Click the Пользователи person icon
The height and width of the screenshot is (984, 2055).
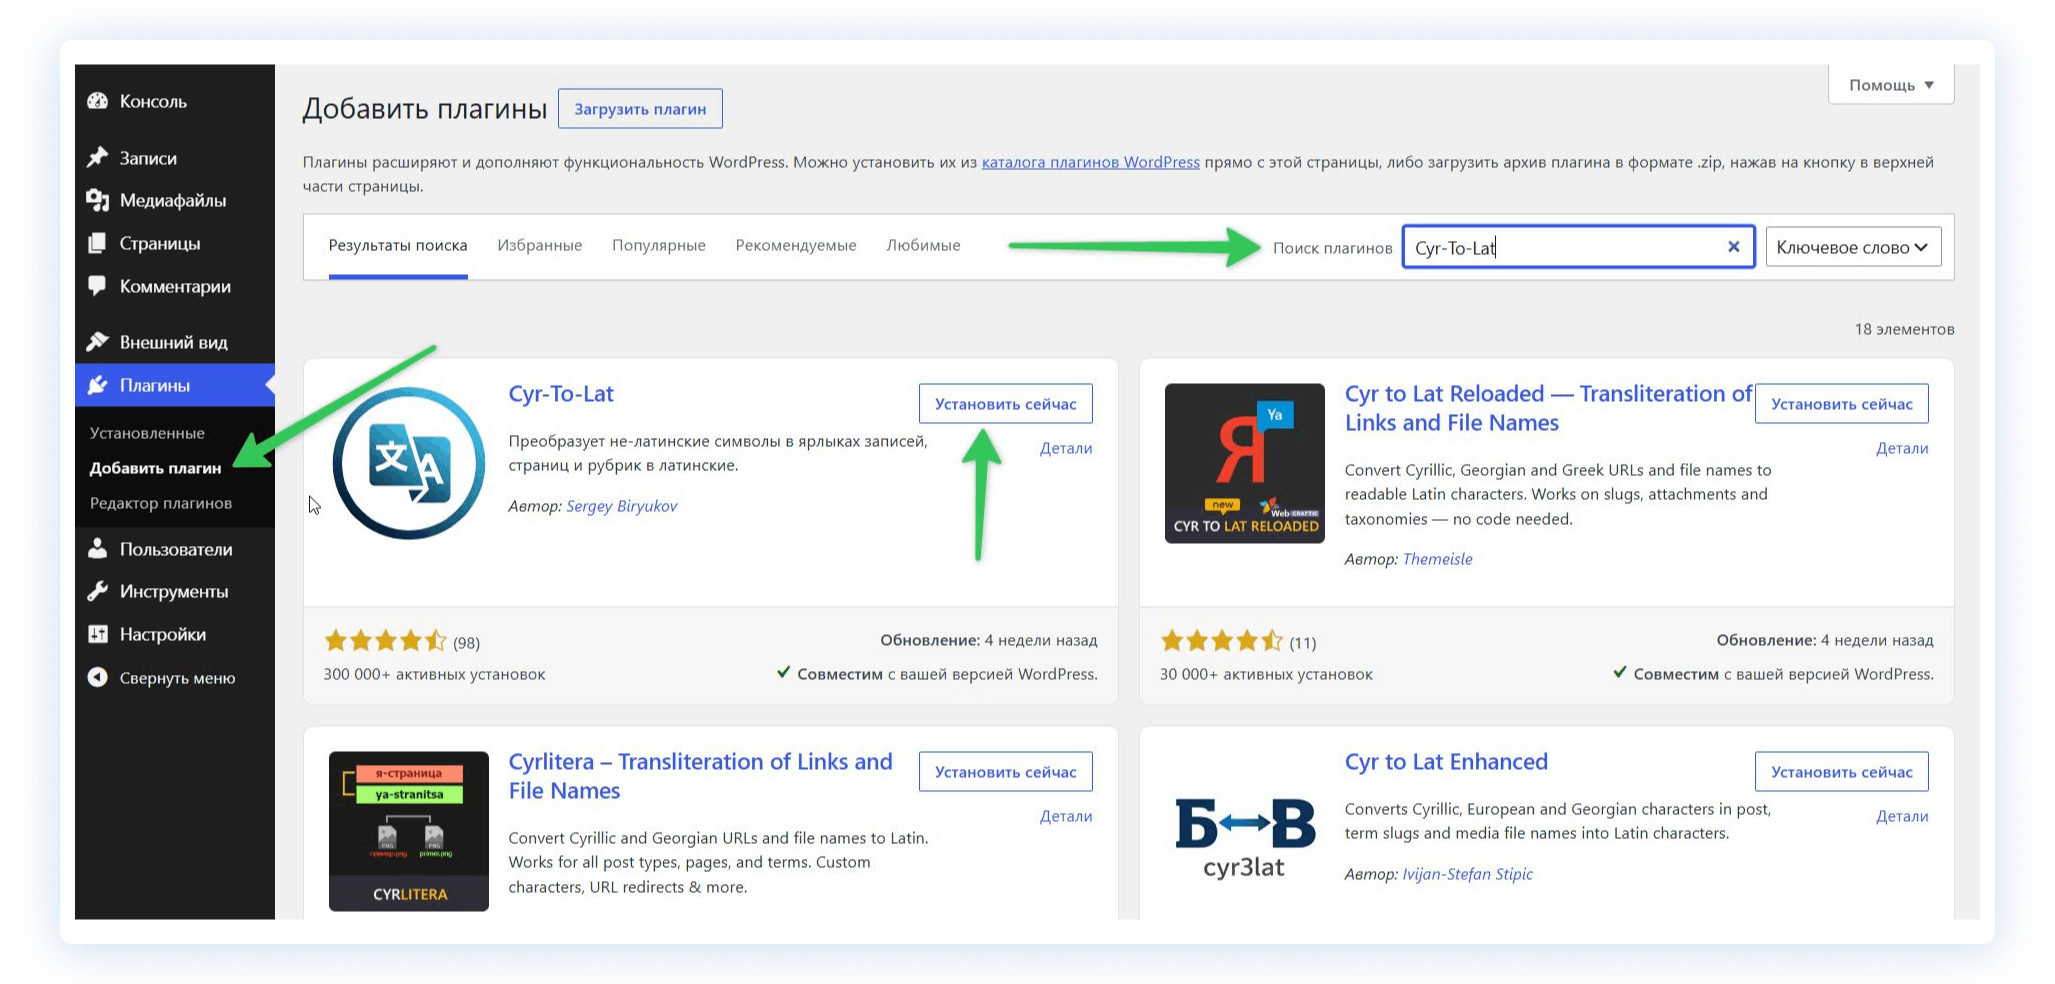[x=97, y=549]
